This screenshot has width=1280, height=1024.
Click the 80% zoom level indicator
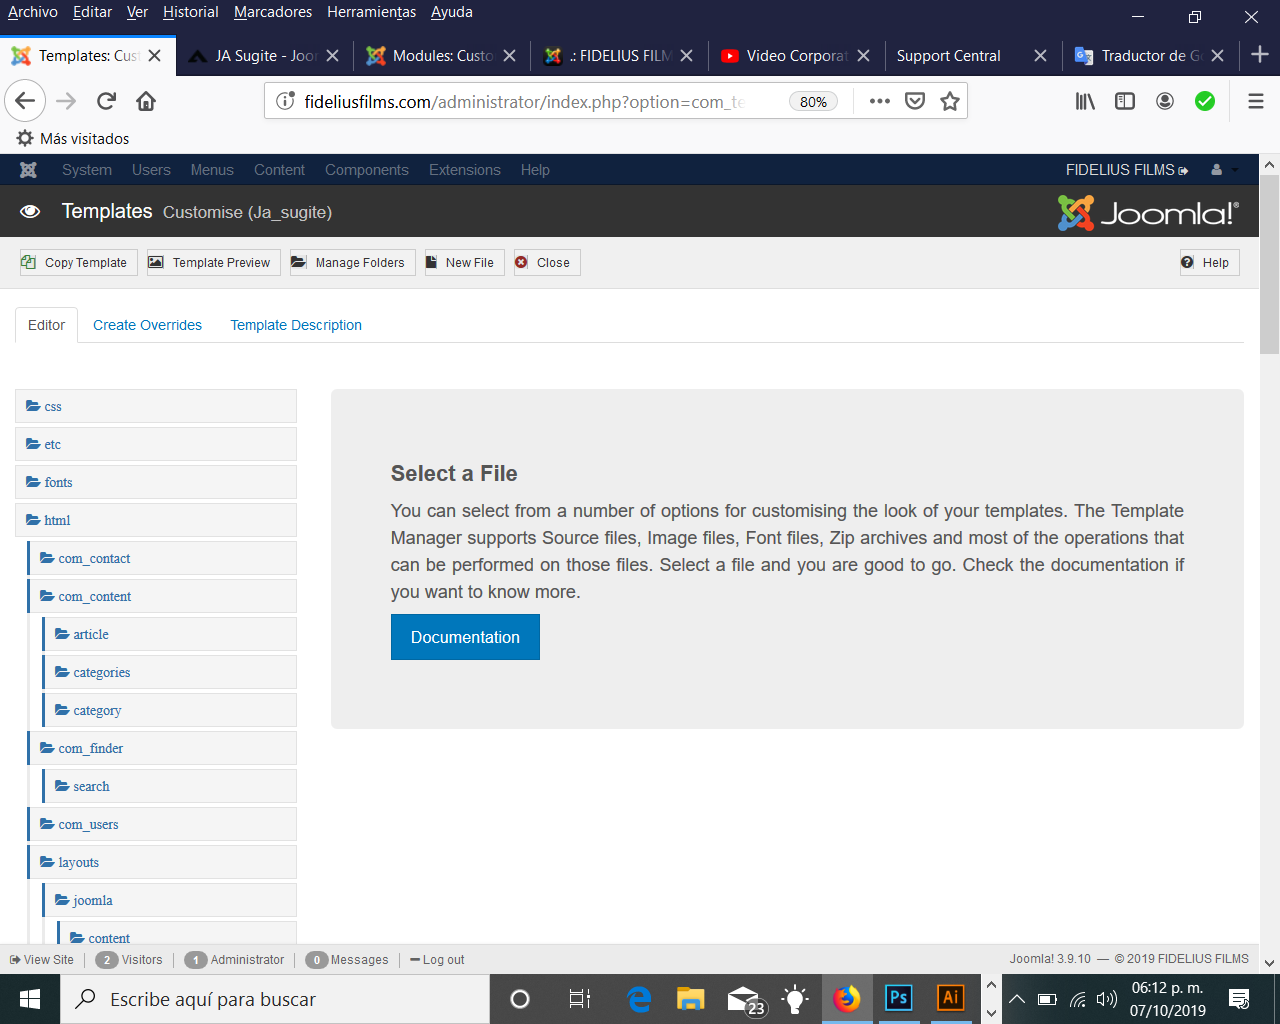(x=814, y=101)
